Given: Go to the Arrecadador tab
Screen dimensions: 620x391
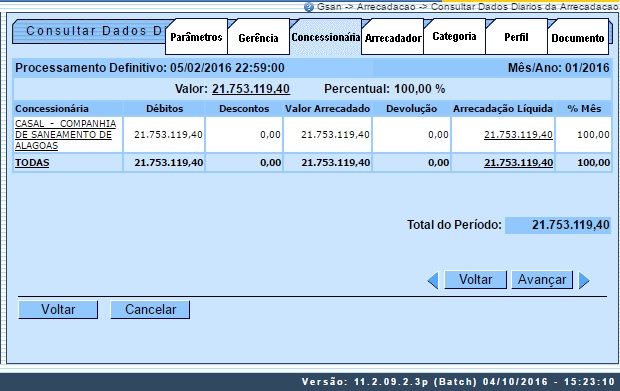Looking at the screenshot, I should click(x=393, y=38).
